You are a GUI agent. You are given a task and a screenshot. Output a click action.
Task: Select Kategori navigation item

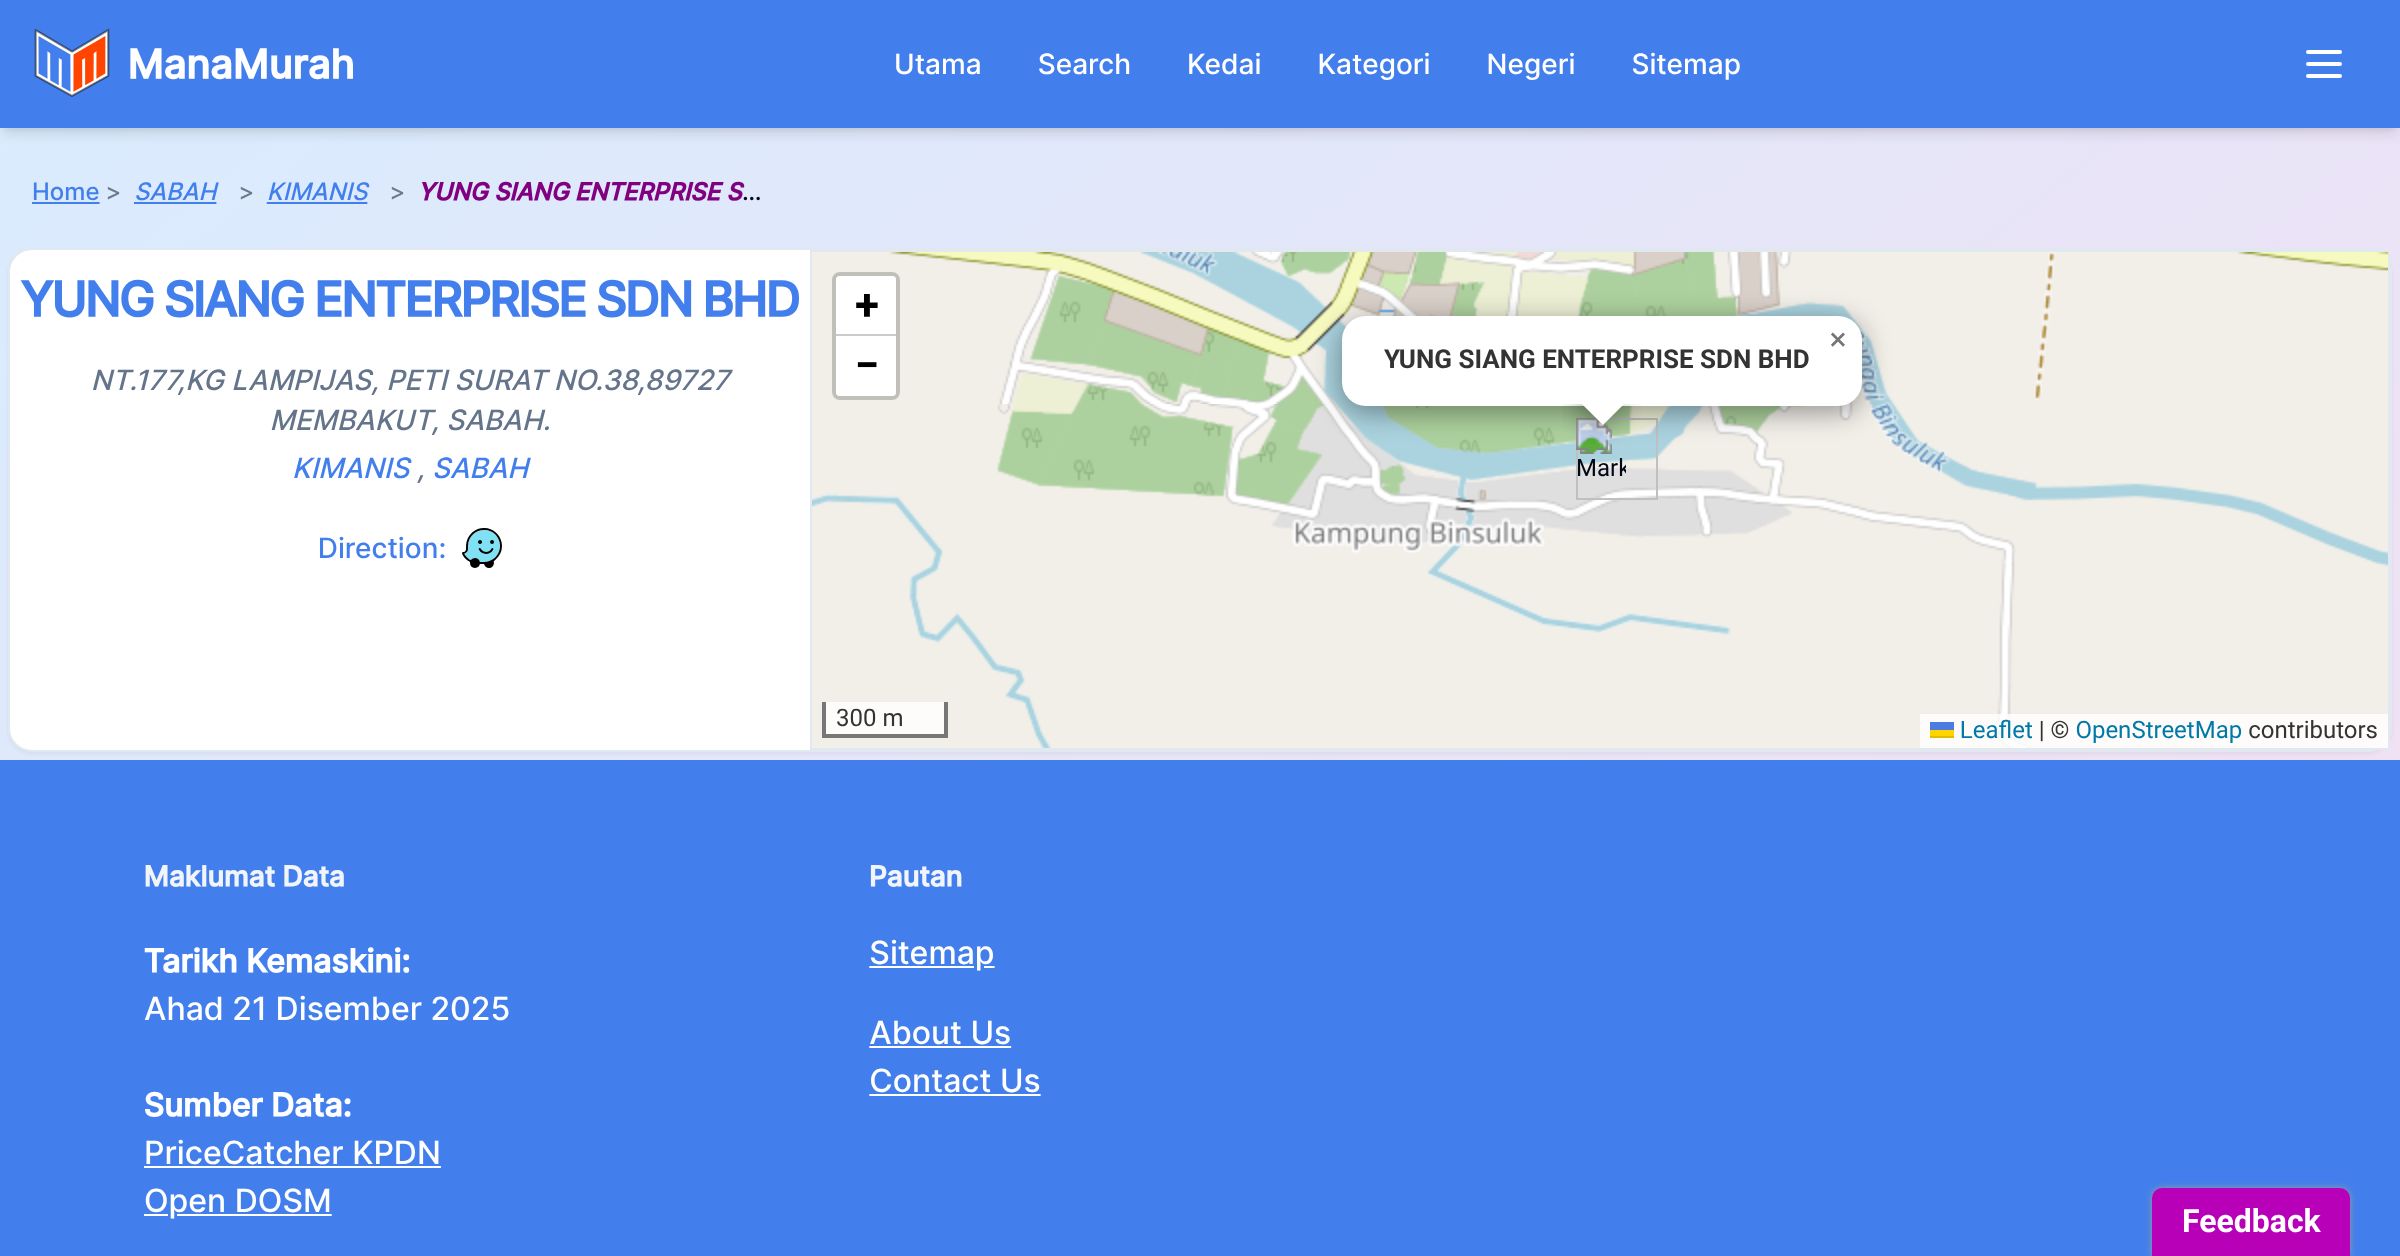tap(1373, 64)
